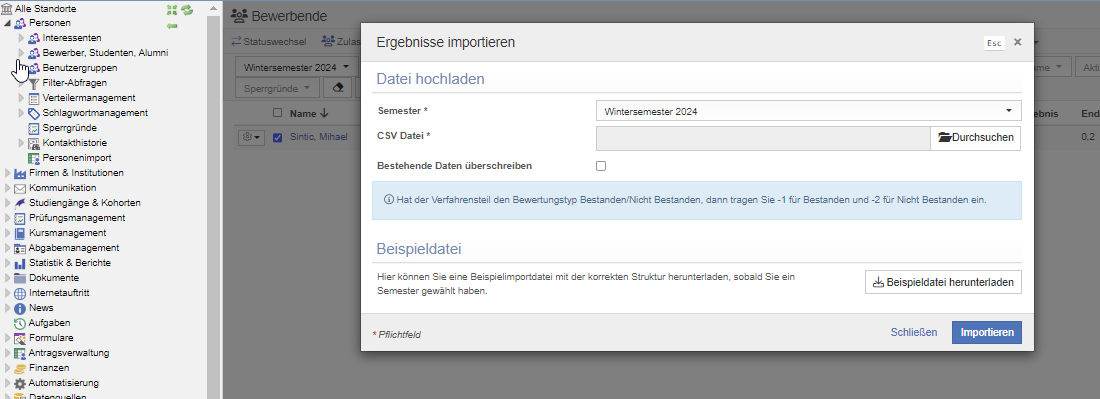Image resolution: width=1100 pixels, height=399 pixels.
Task: Open the Semester dropdown in the dialog
Action: click(808, 111)
